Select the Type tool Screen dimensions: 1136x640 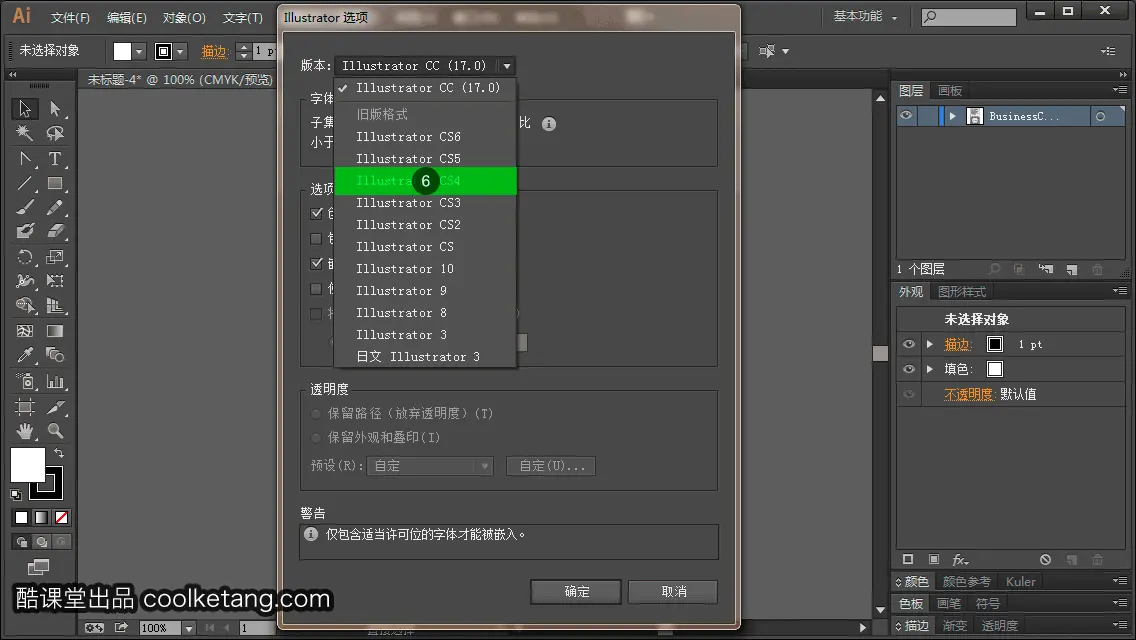pos(55,158)
